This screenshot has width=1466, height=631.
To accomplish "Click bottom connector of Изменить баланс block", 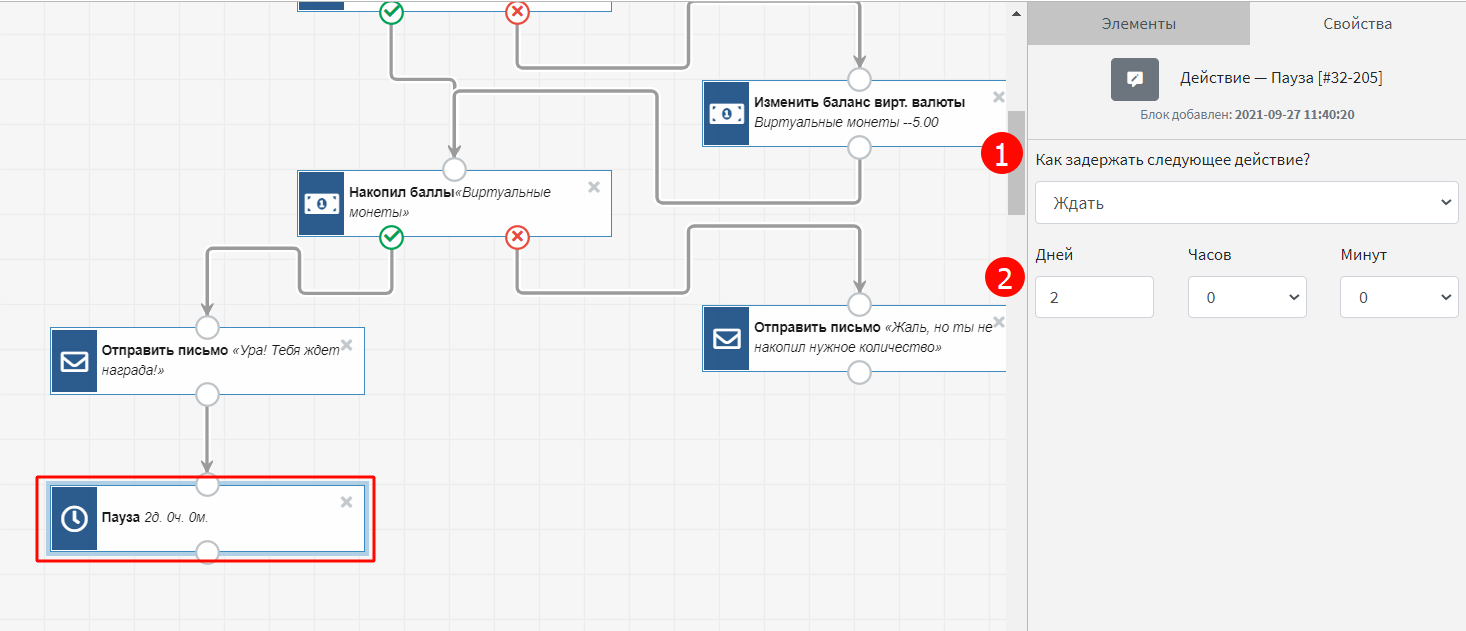I will 859,148.
